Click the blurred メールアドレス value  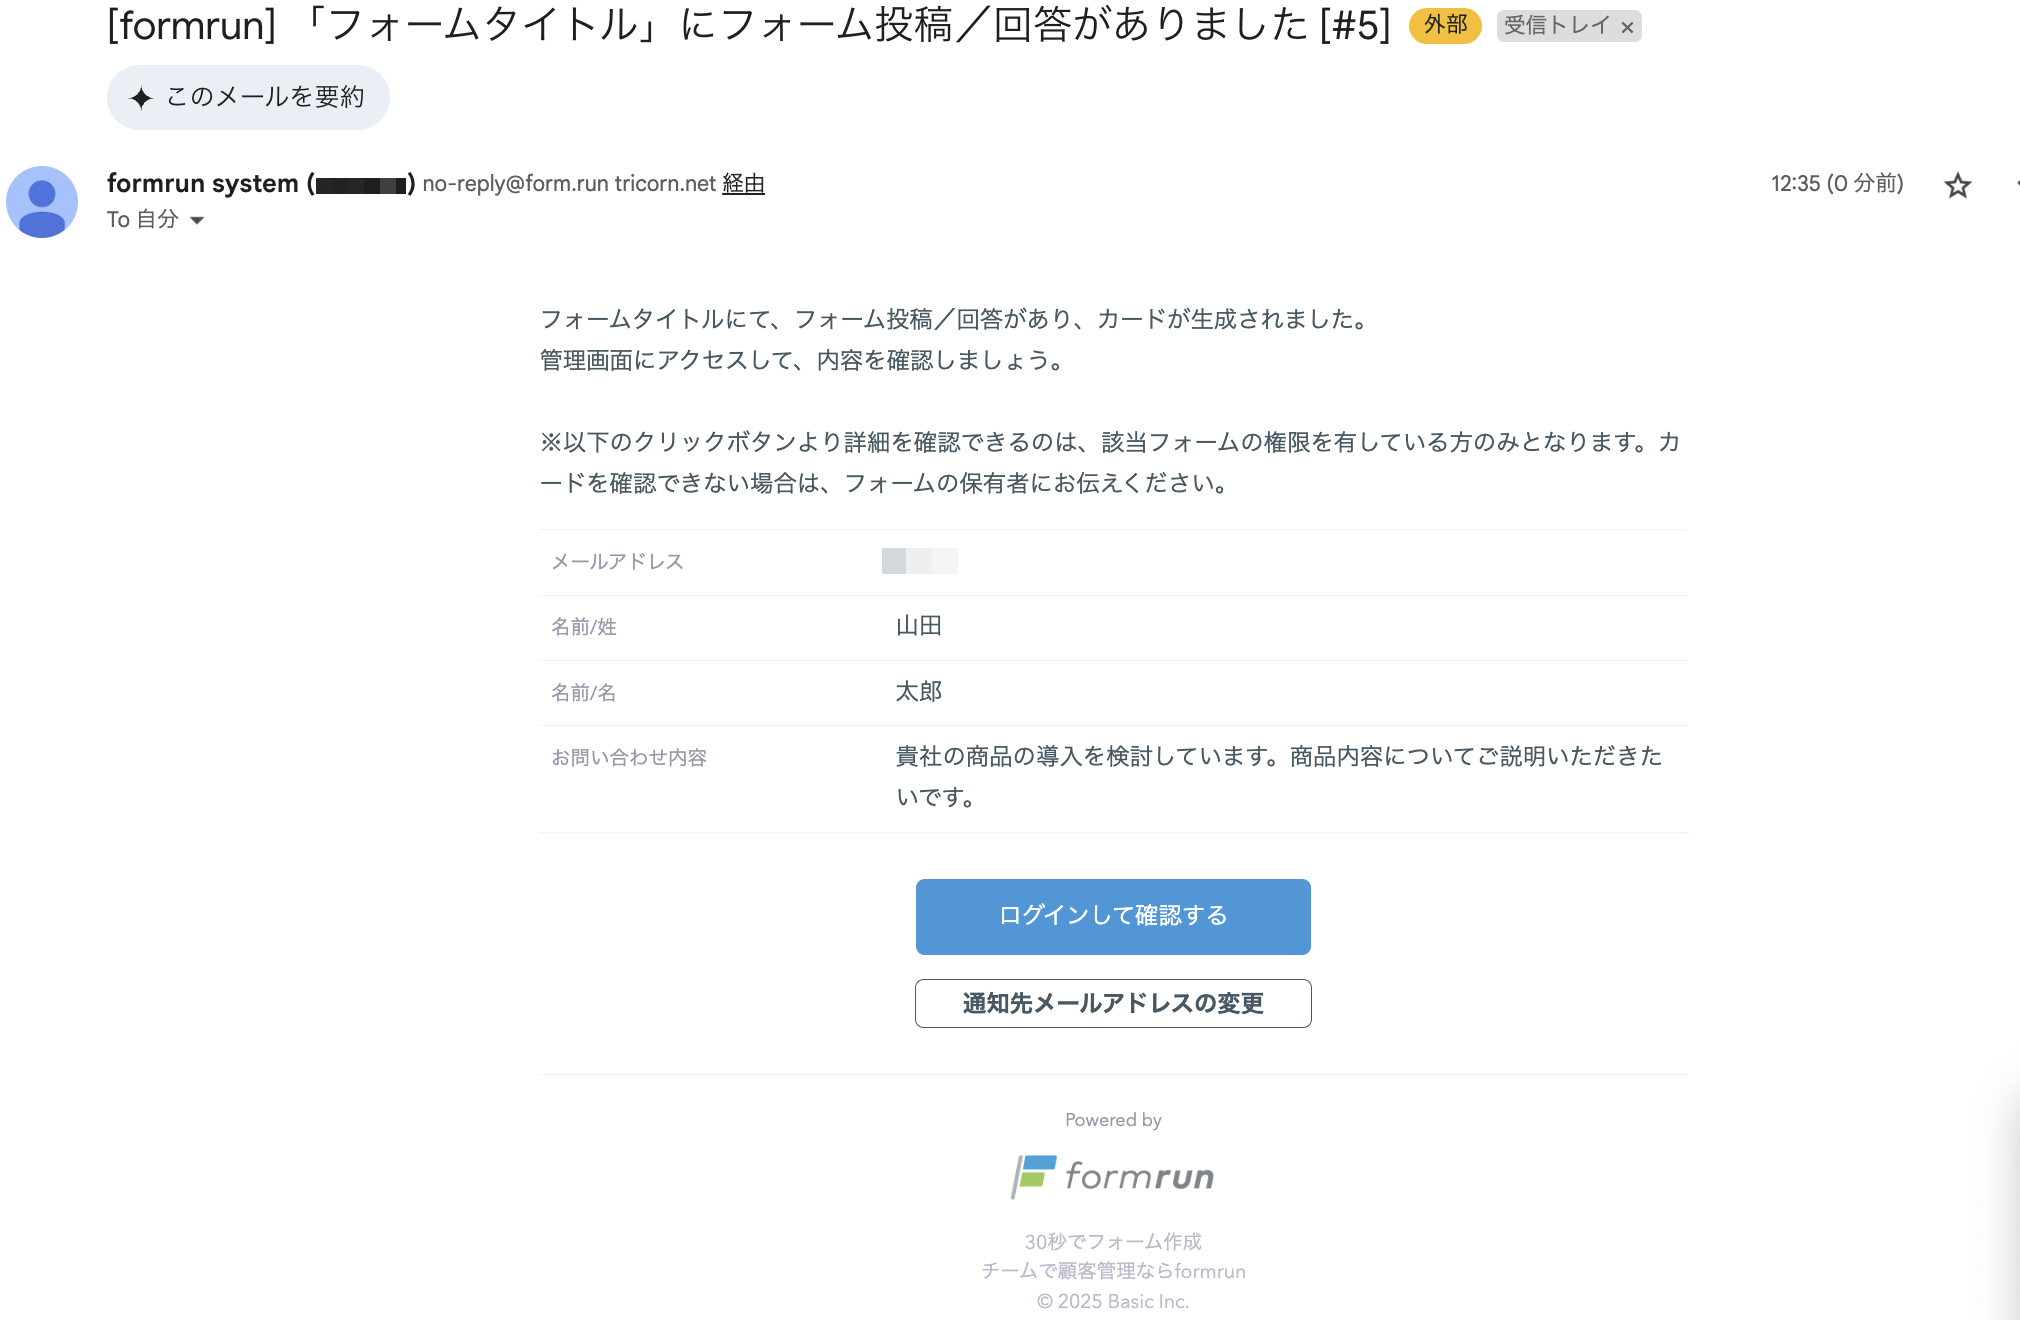point(919,561)
